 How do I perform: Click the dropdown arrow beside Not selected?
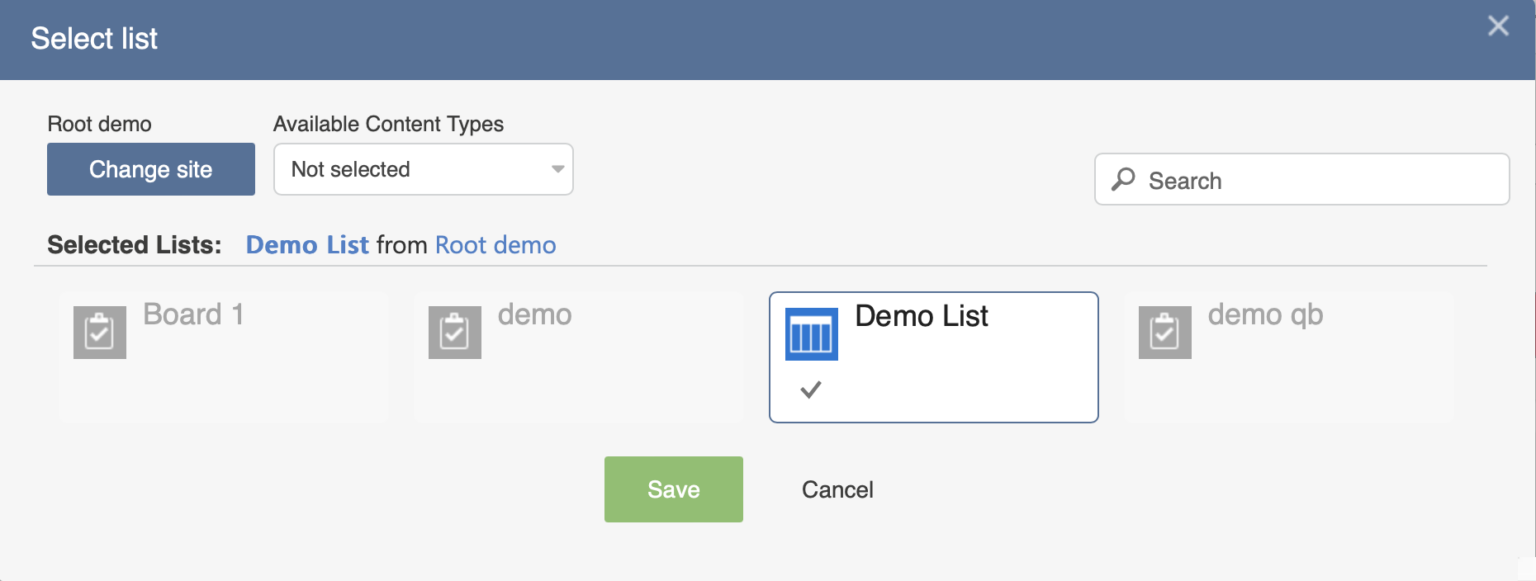click(x=558, y=169)
